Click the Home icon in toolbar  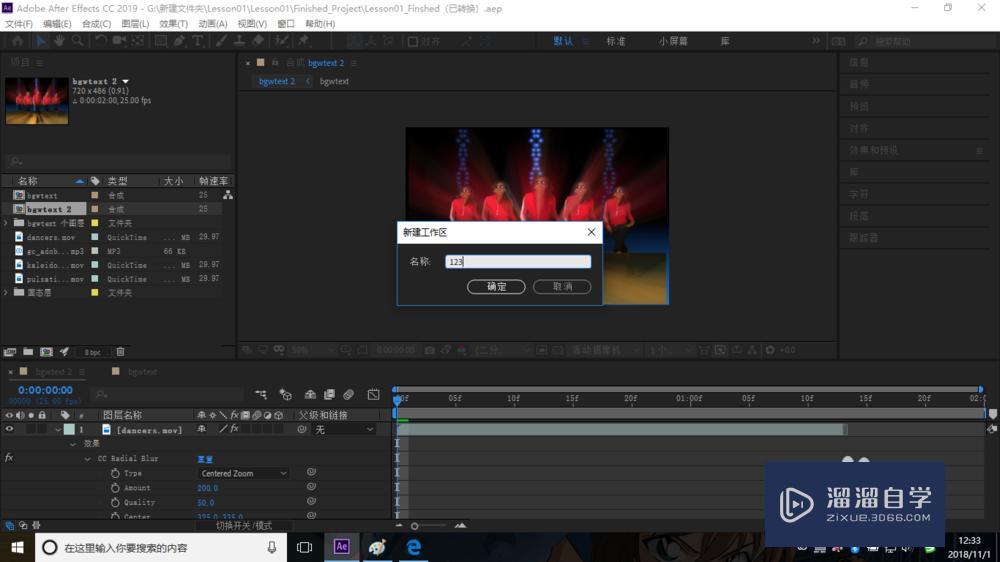(x=17, y=41)
